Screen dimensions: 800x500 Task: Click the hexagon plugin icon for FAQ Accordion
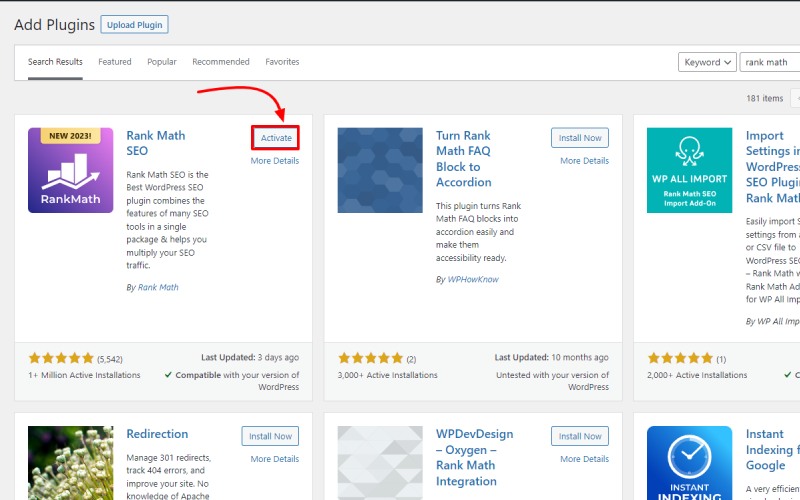pos(380,170)
